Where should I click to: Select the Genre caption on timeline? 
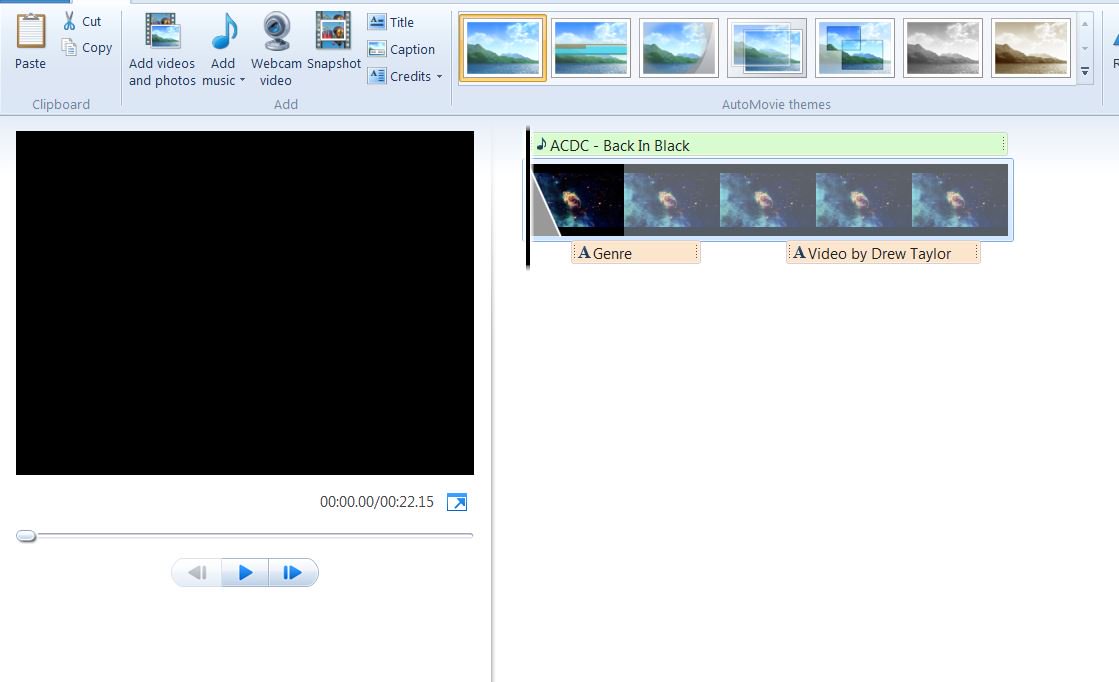(636, 253)
